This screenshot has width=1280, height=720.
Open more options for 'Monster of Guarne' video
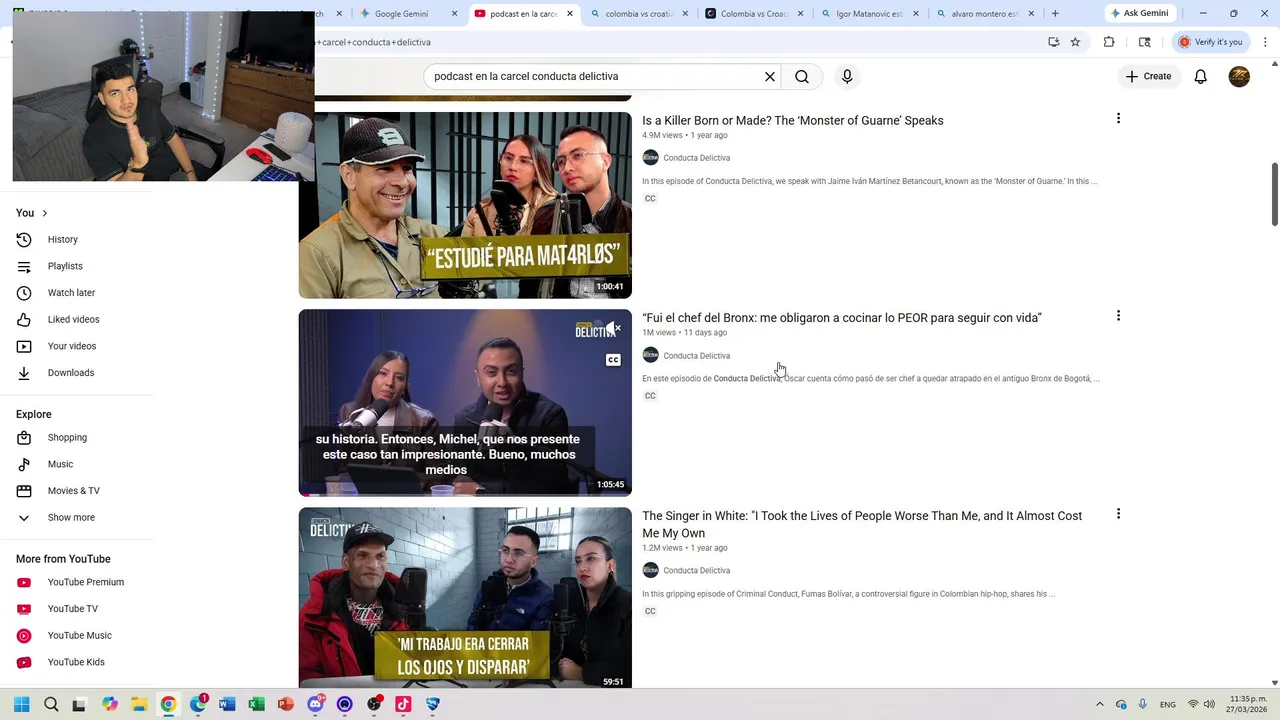pos(1118,119)
